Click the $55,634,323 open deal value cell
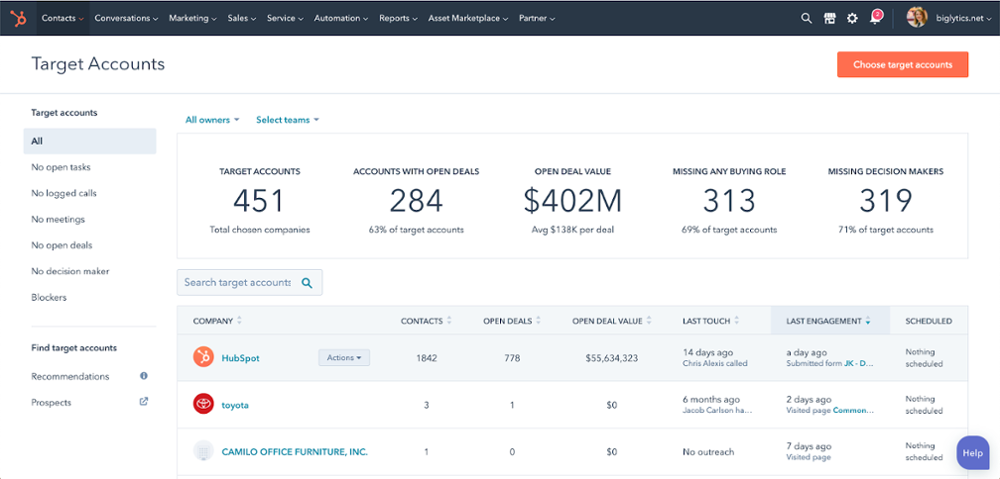The width and height of the screenshot is (1000, 479). coord(612,358)
